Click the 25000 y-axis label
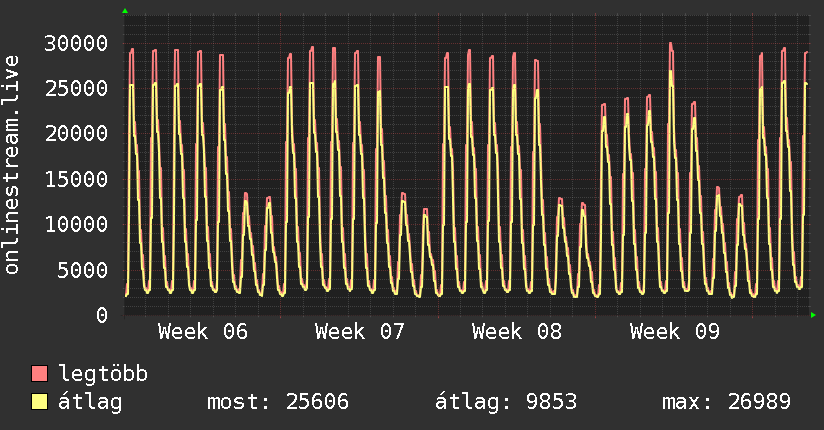Screen dimensions: 824x430 77,88
